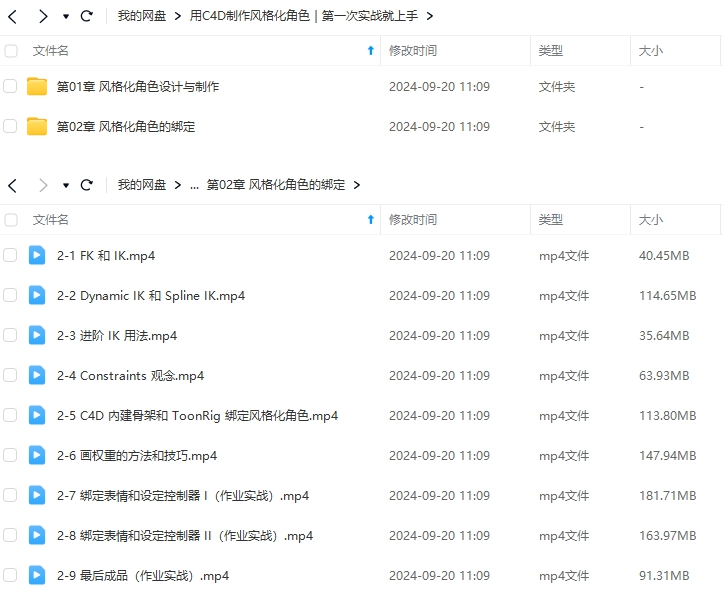Sort bottom panel by 大小 column
Screen dimensions: 723x597
coord(651,220)
